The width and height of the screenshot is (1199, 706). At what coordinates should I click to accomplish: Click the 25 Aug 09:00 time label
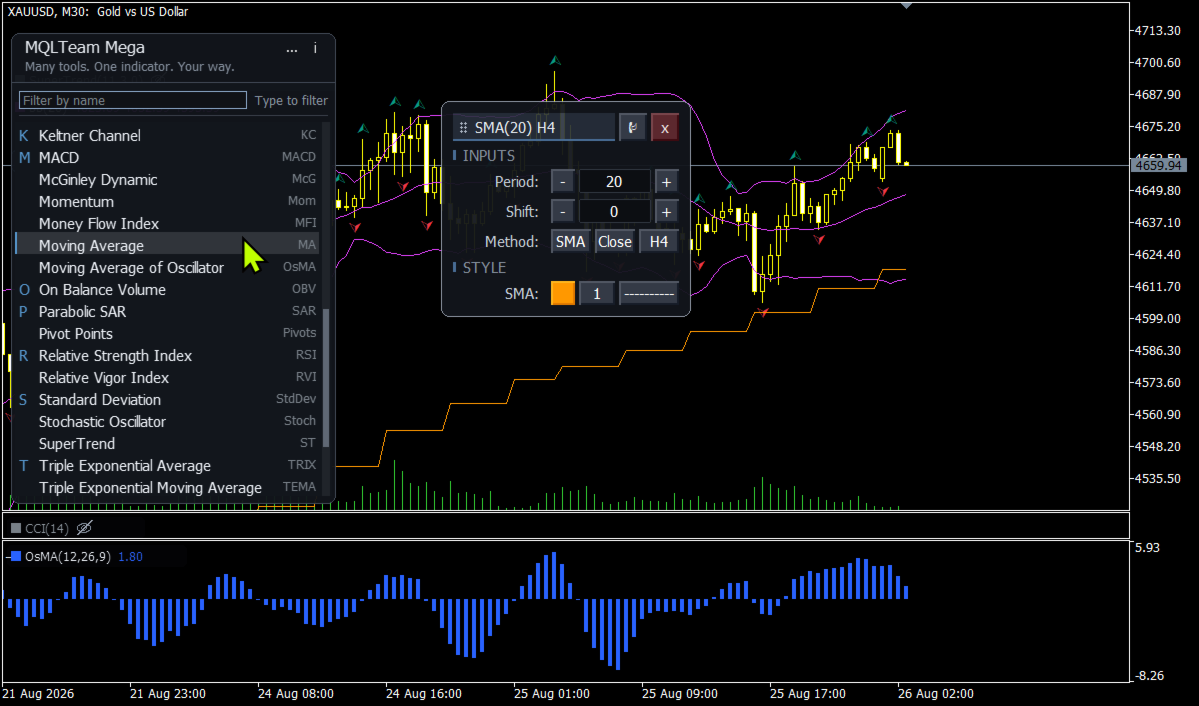tap(680, 695)
